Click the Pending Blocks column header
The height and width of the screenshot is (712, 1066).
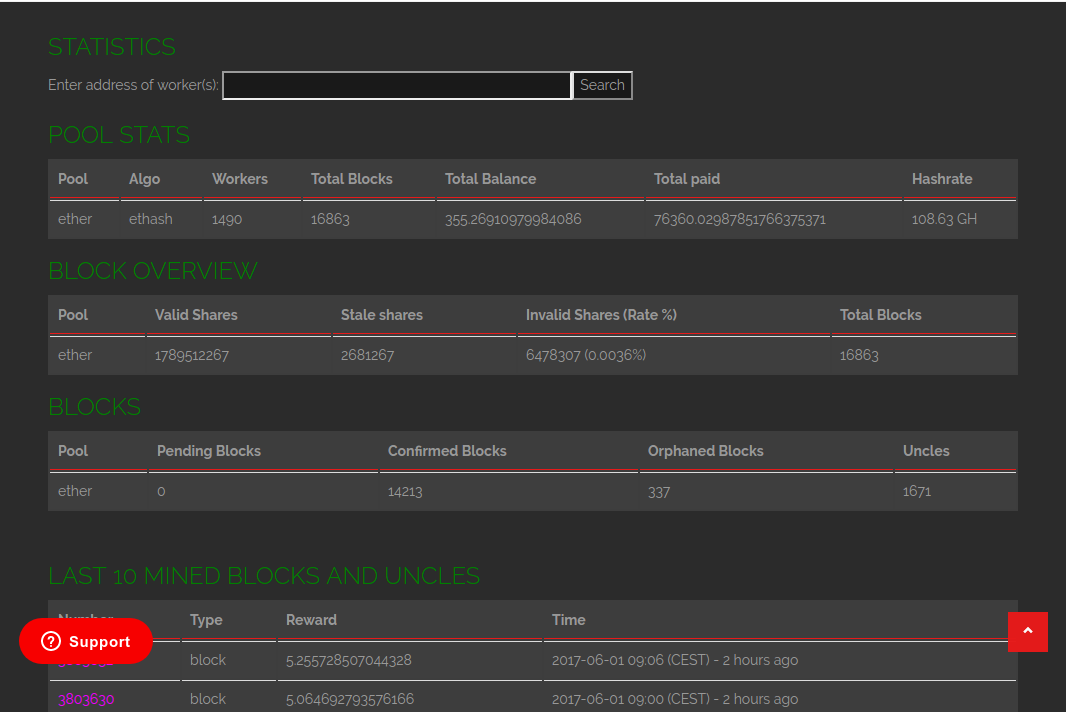(x=209, y=451)
